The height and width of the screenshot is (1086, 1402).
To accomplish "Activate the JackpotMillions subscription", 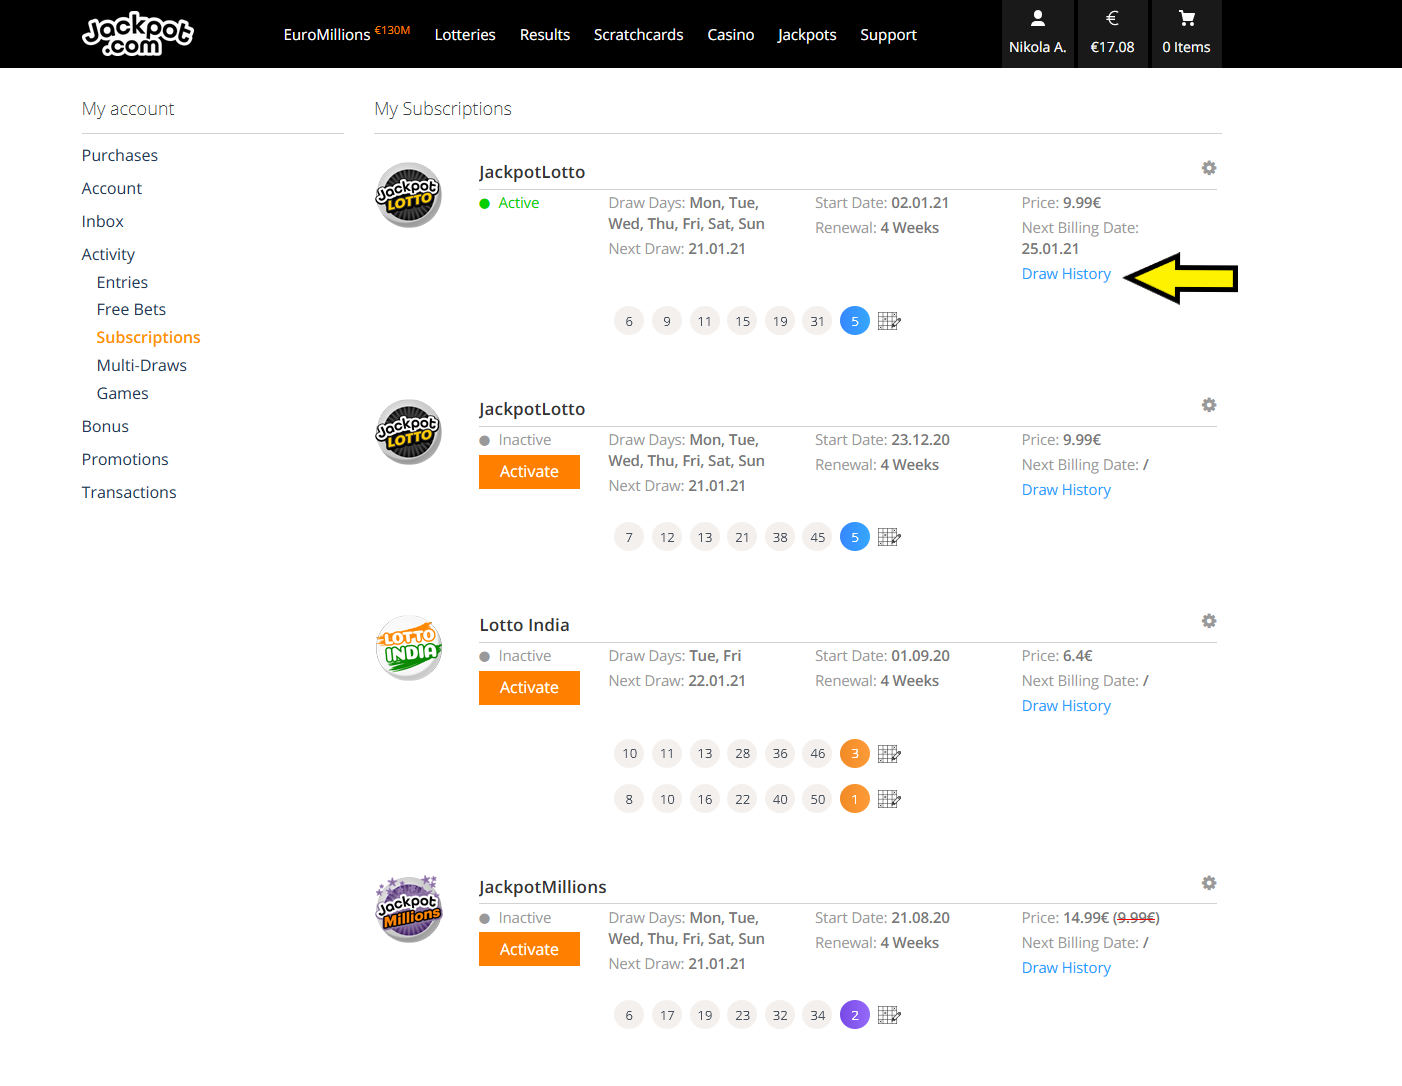I will pyautogui.click(x=529, y=950).
